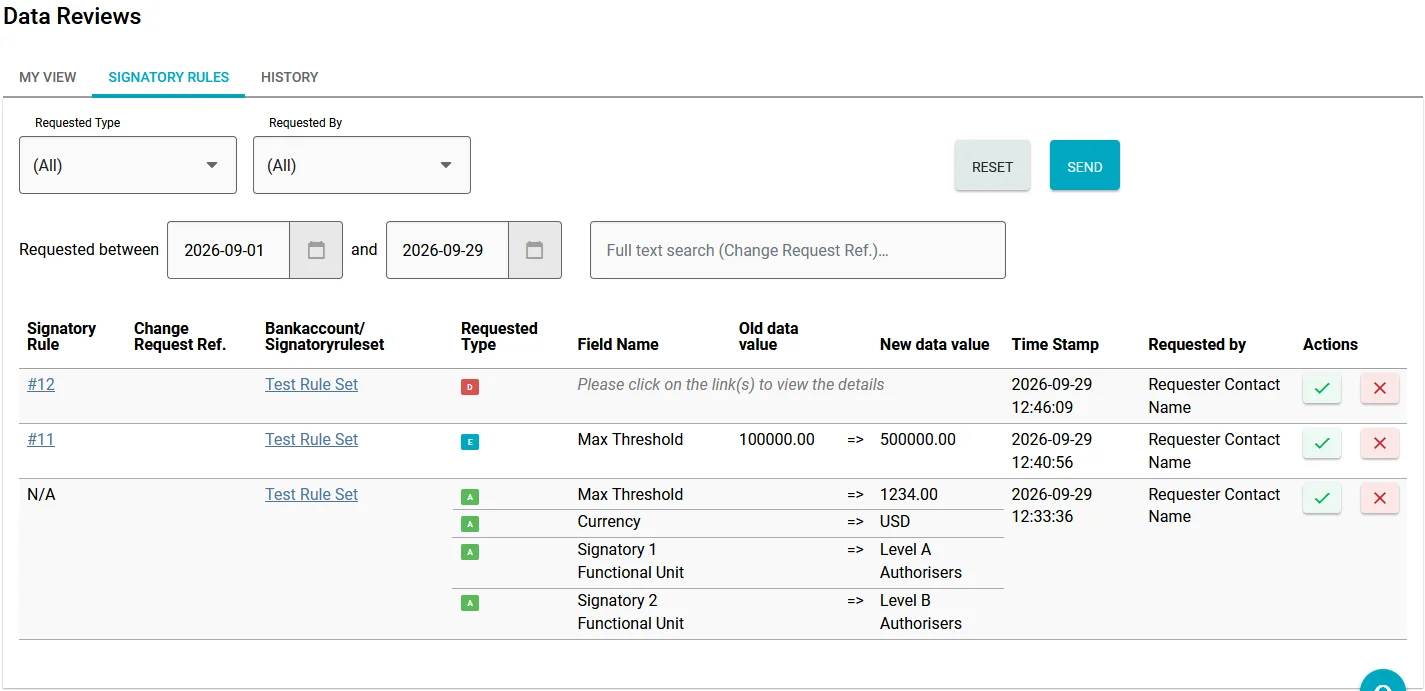Open the Requested By dropdown
Viewport: 1425px width, 691px height.
coord(362,165)
